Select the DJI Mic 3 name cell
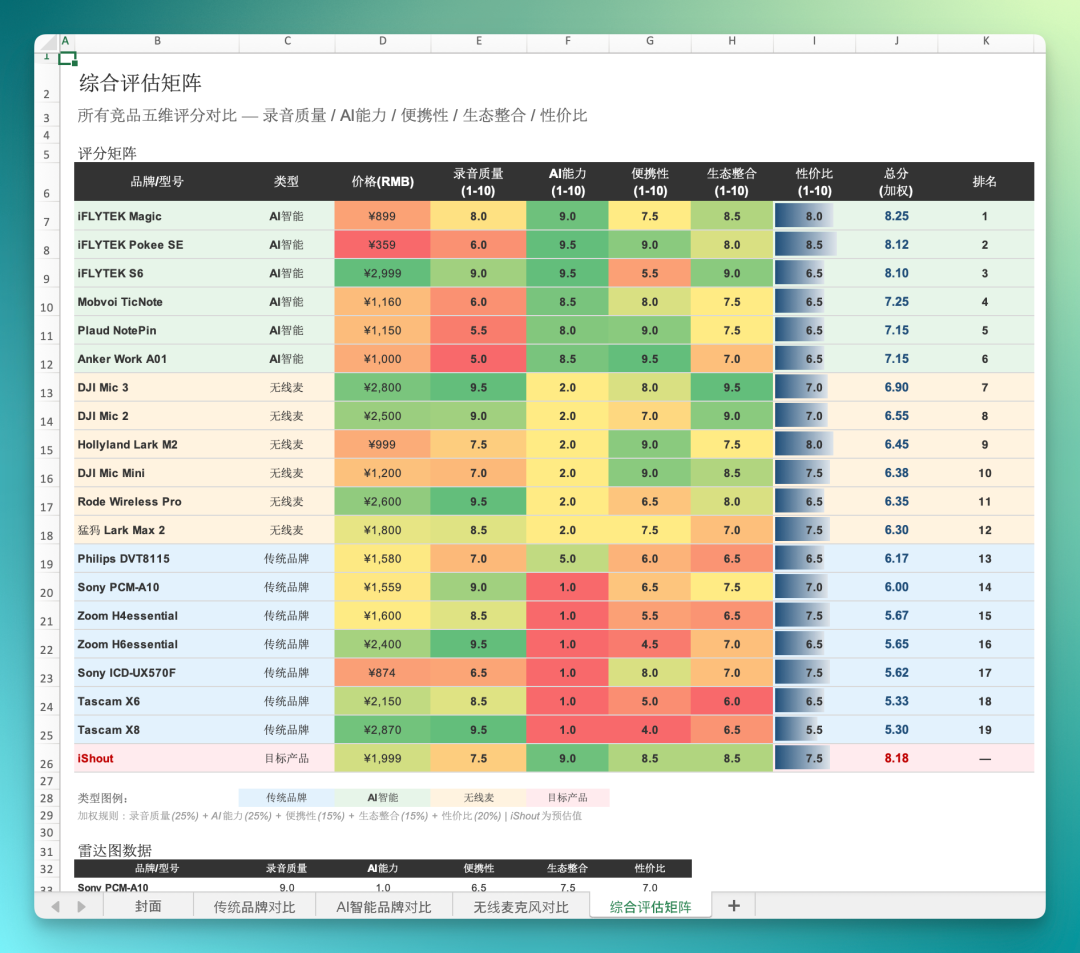1080x953 pixels. coord(157,388)
